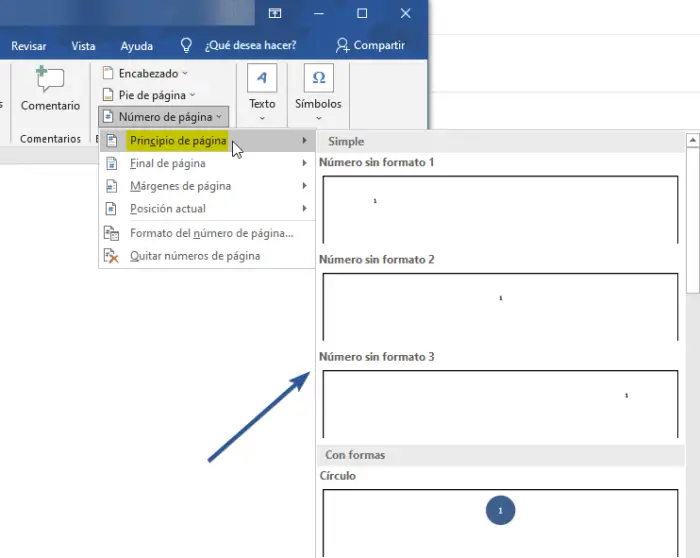Select Márgenes de página menu item

pyautogui.click(x=207, y=186)
